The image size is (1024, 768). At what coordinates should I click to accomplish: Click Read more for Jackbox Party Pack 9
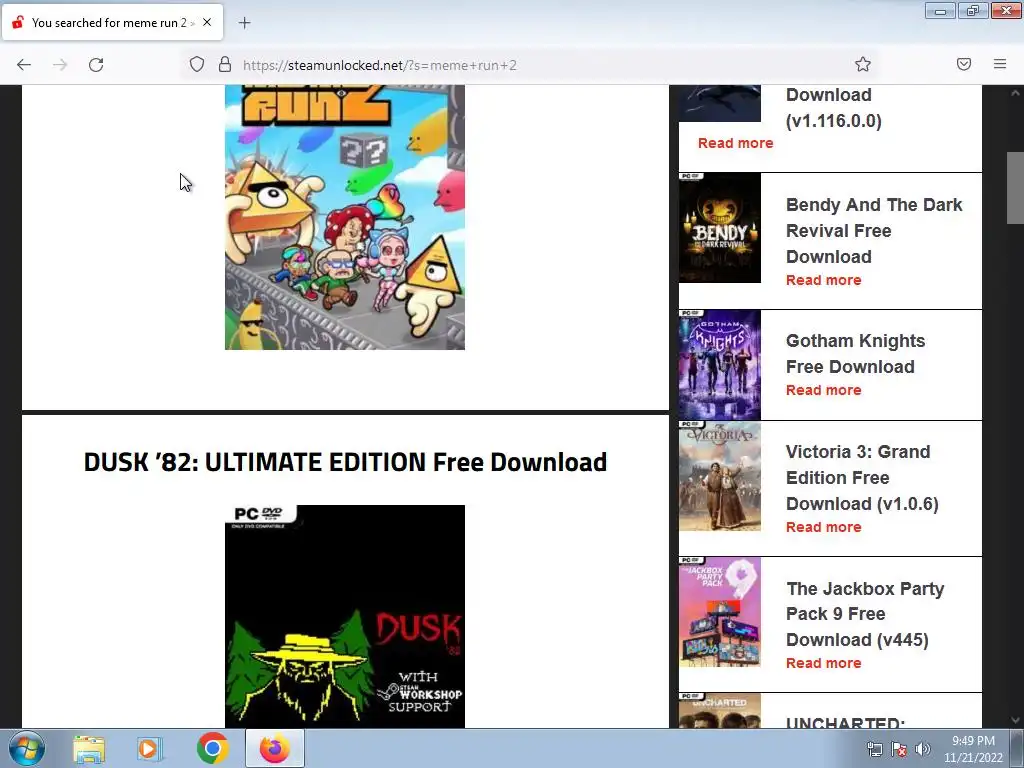(824, 663)
